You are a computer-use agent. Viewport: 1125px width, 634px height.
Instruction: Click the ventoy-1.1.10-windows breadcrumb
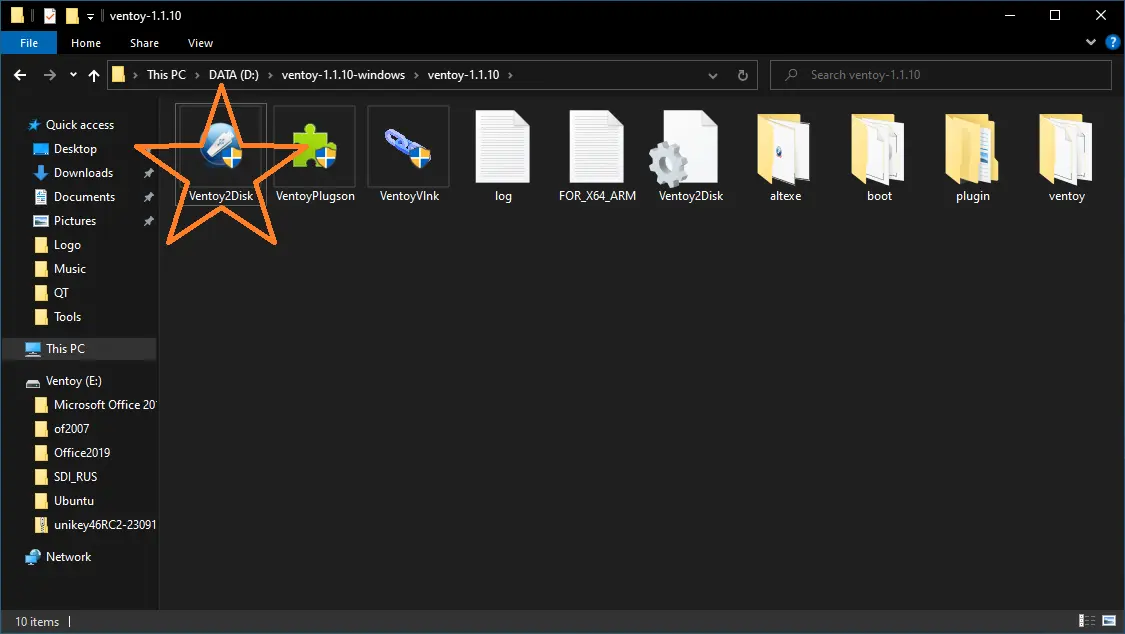click(x=343, y=75)
